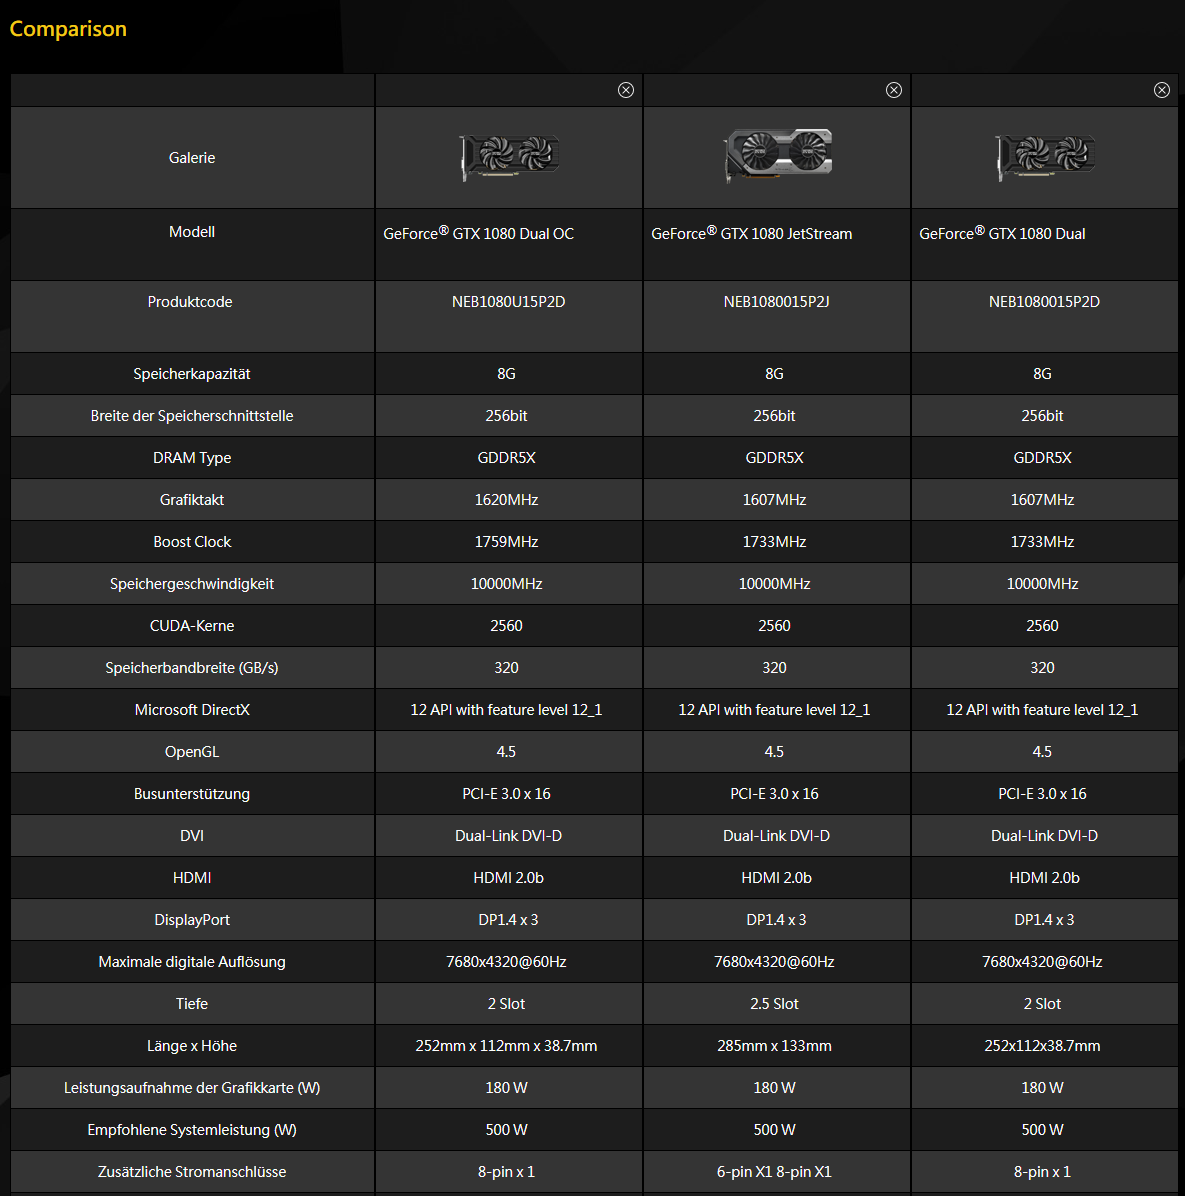Viewport: 1185px width, 1196px height.
Task: Select product code NEB1080015P2D
Action: (x=1044, y=302)
